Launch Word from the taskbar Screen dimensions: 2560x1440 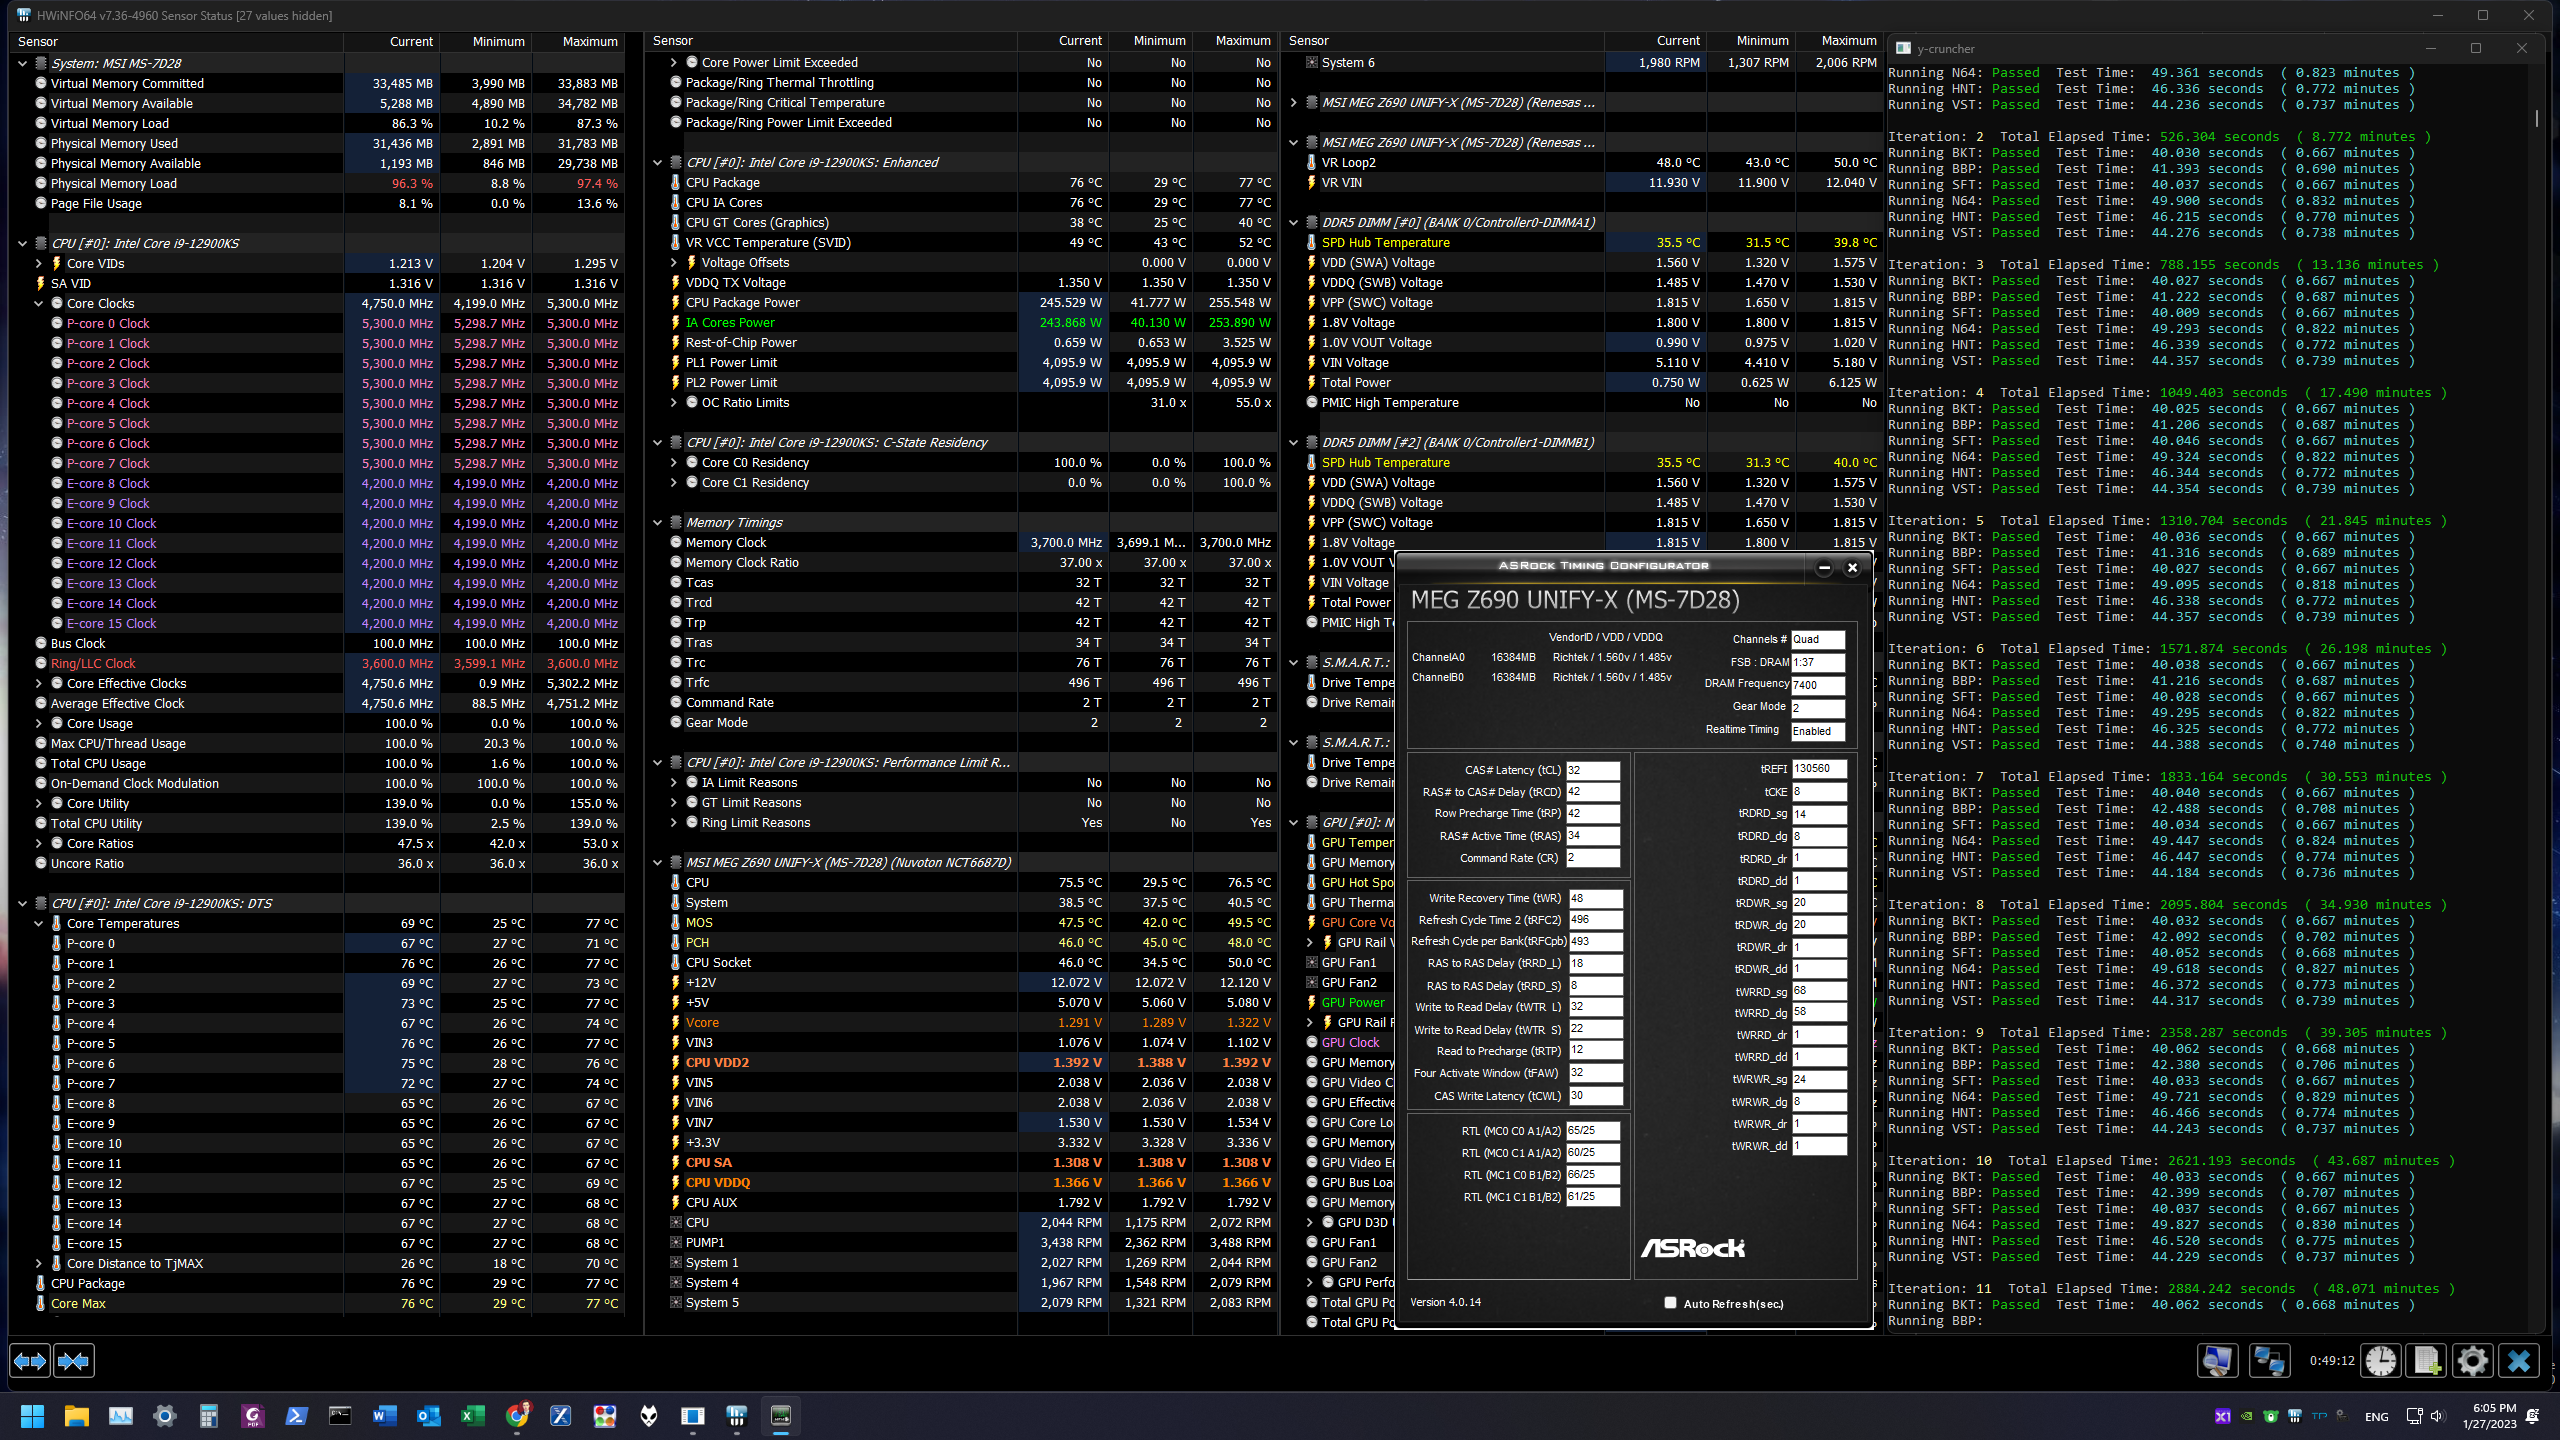pyautogui.click(x=384, y=1416)
